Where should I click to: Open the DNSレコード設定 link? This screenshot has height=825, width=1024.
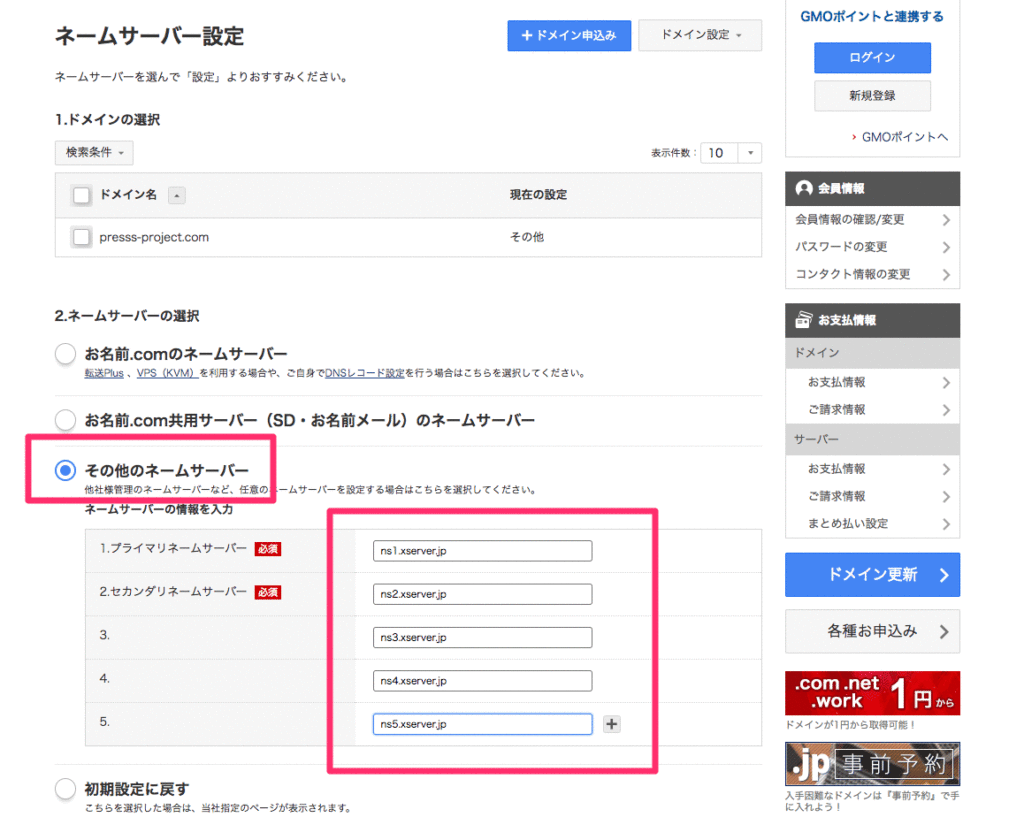(x=364, y=374)
